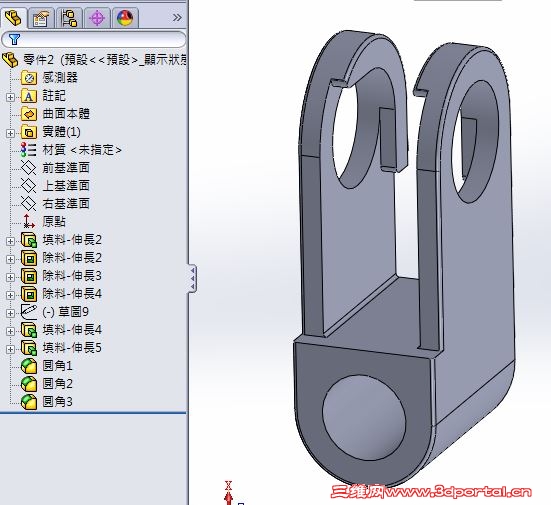Image resolution: width=551 pixels, height=505 pixels.
Task: Expand the 填料-伸長4 feature
Action: click(10, 331)
